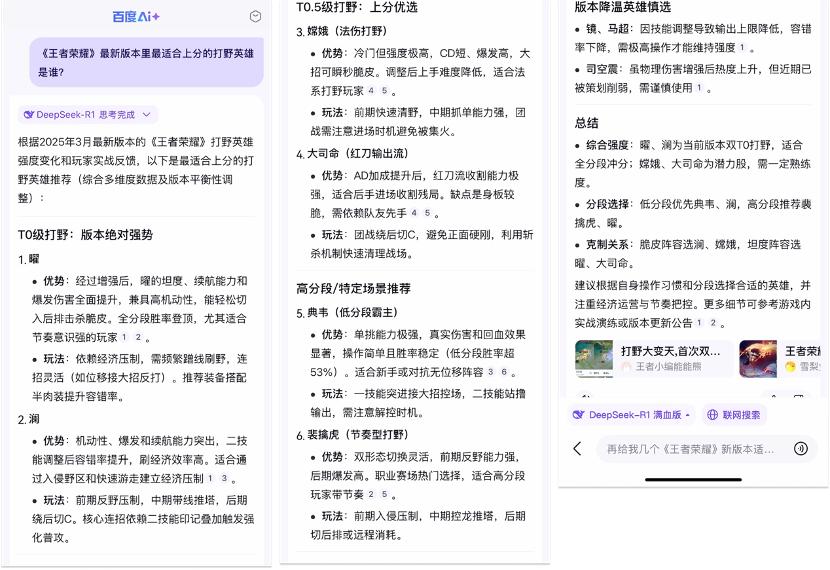Viewport: 830px width, 570px height.
Task: Open the DeepSeek-R1 满血版 model dropdown
Action: (x=632, y=415)
